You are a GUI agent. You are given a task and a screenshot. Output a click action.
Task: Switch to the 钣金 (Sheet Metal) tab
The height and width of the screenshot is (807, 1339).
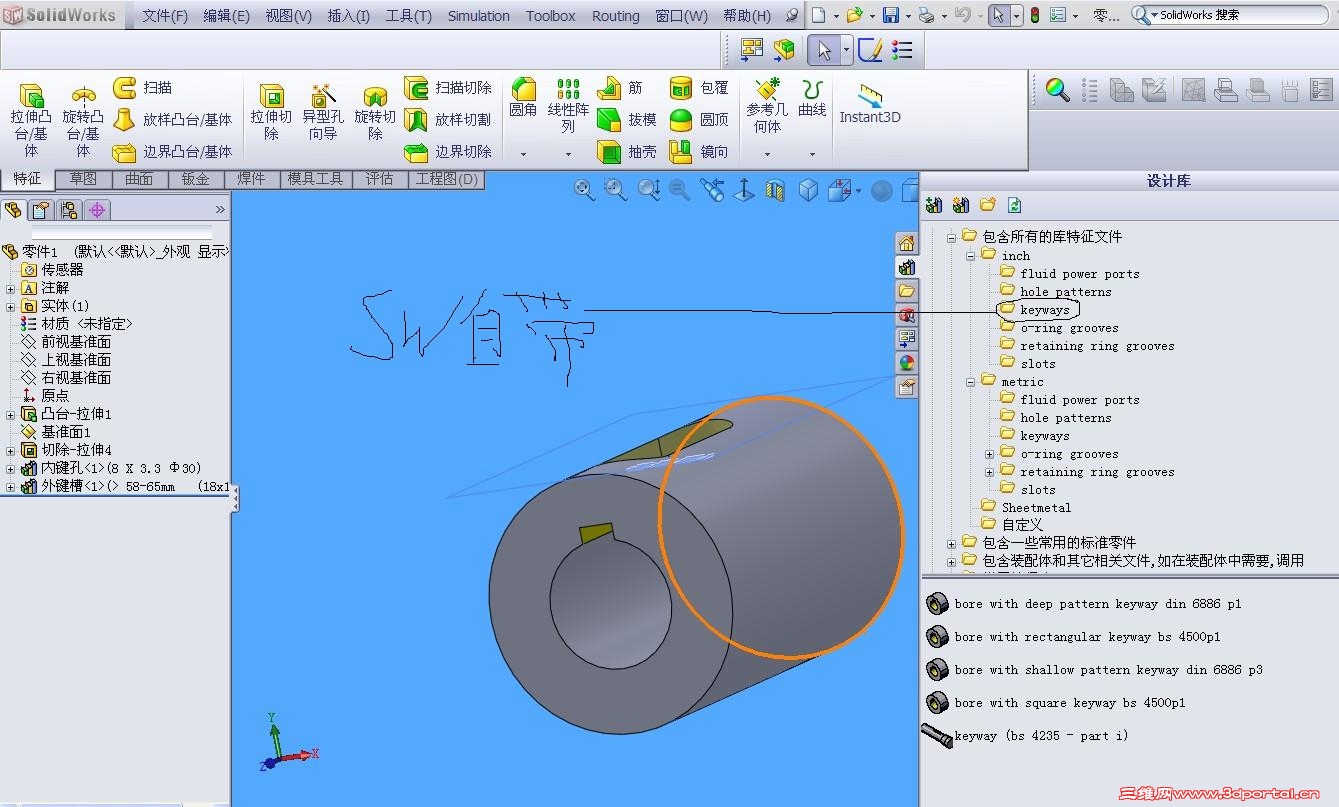point(195,179)
